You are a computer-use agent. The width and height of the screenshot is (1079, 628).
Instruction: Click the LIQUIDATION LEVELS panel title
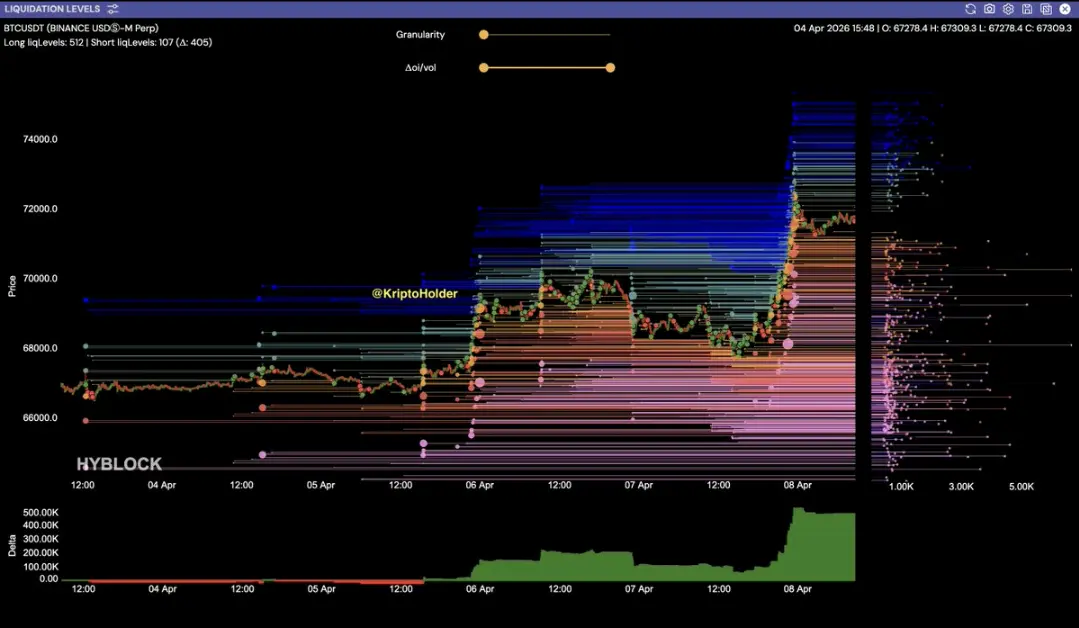[x=52, y=9]
